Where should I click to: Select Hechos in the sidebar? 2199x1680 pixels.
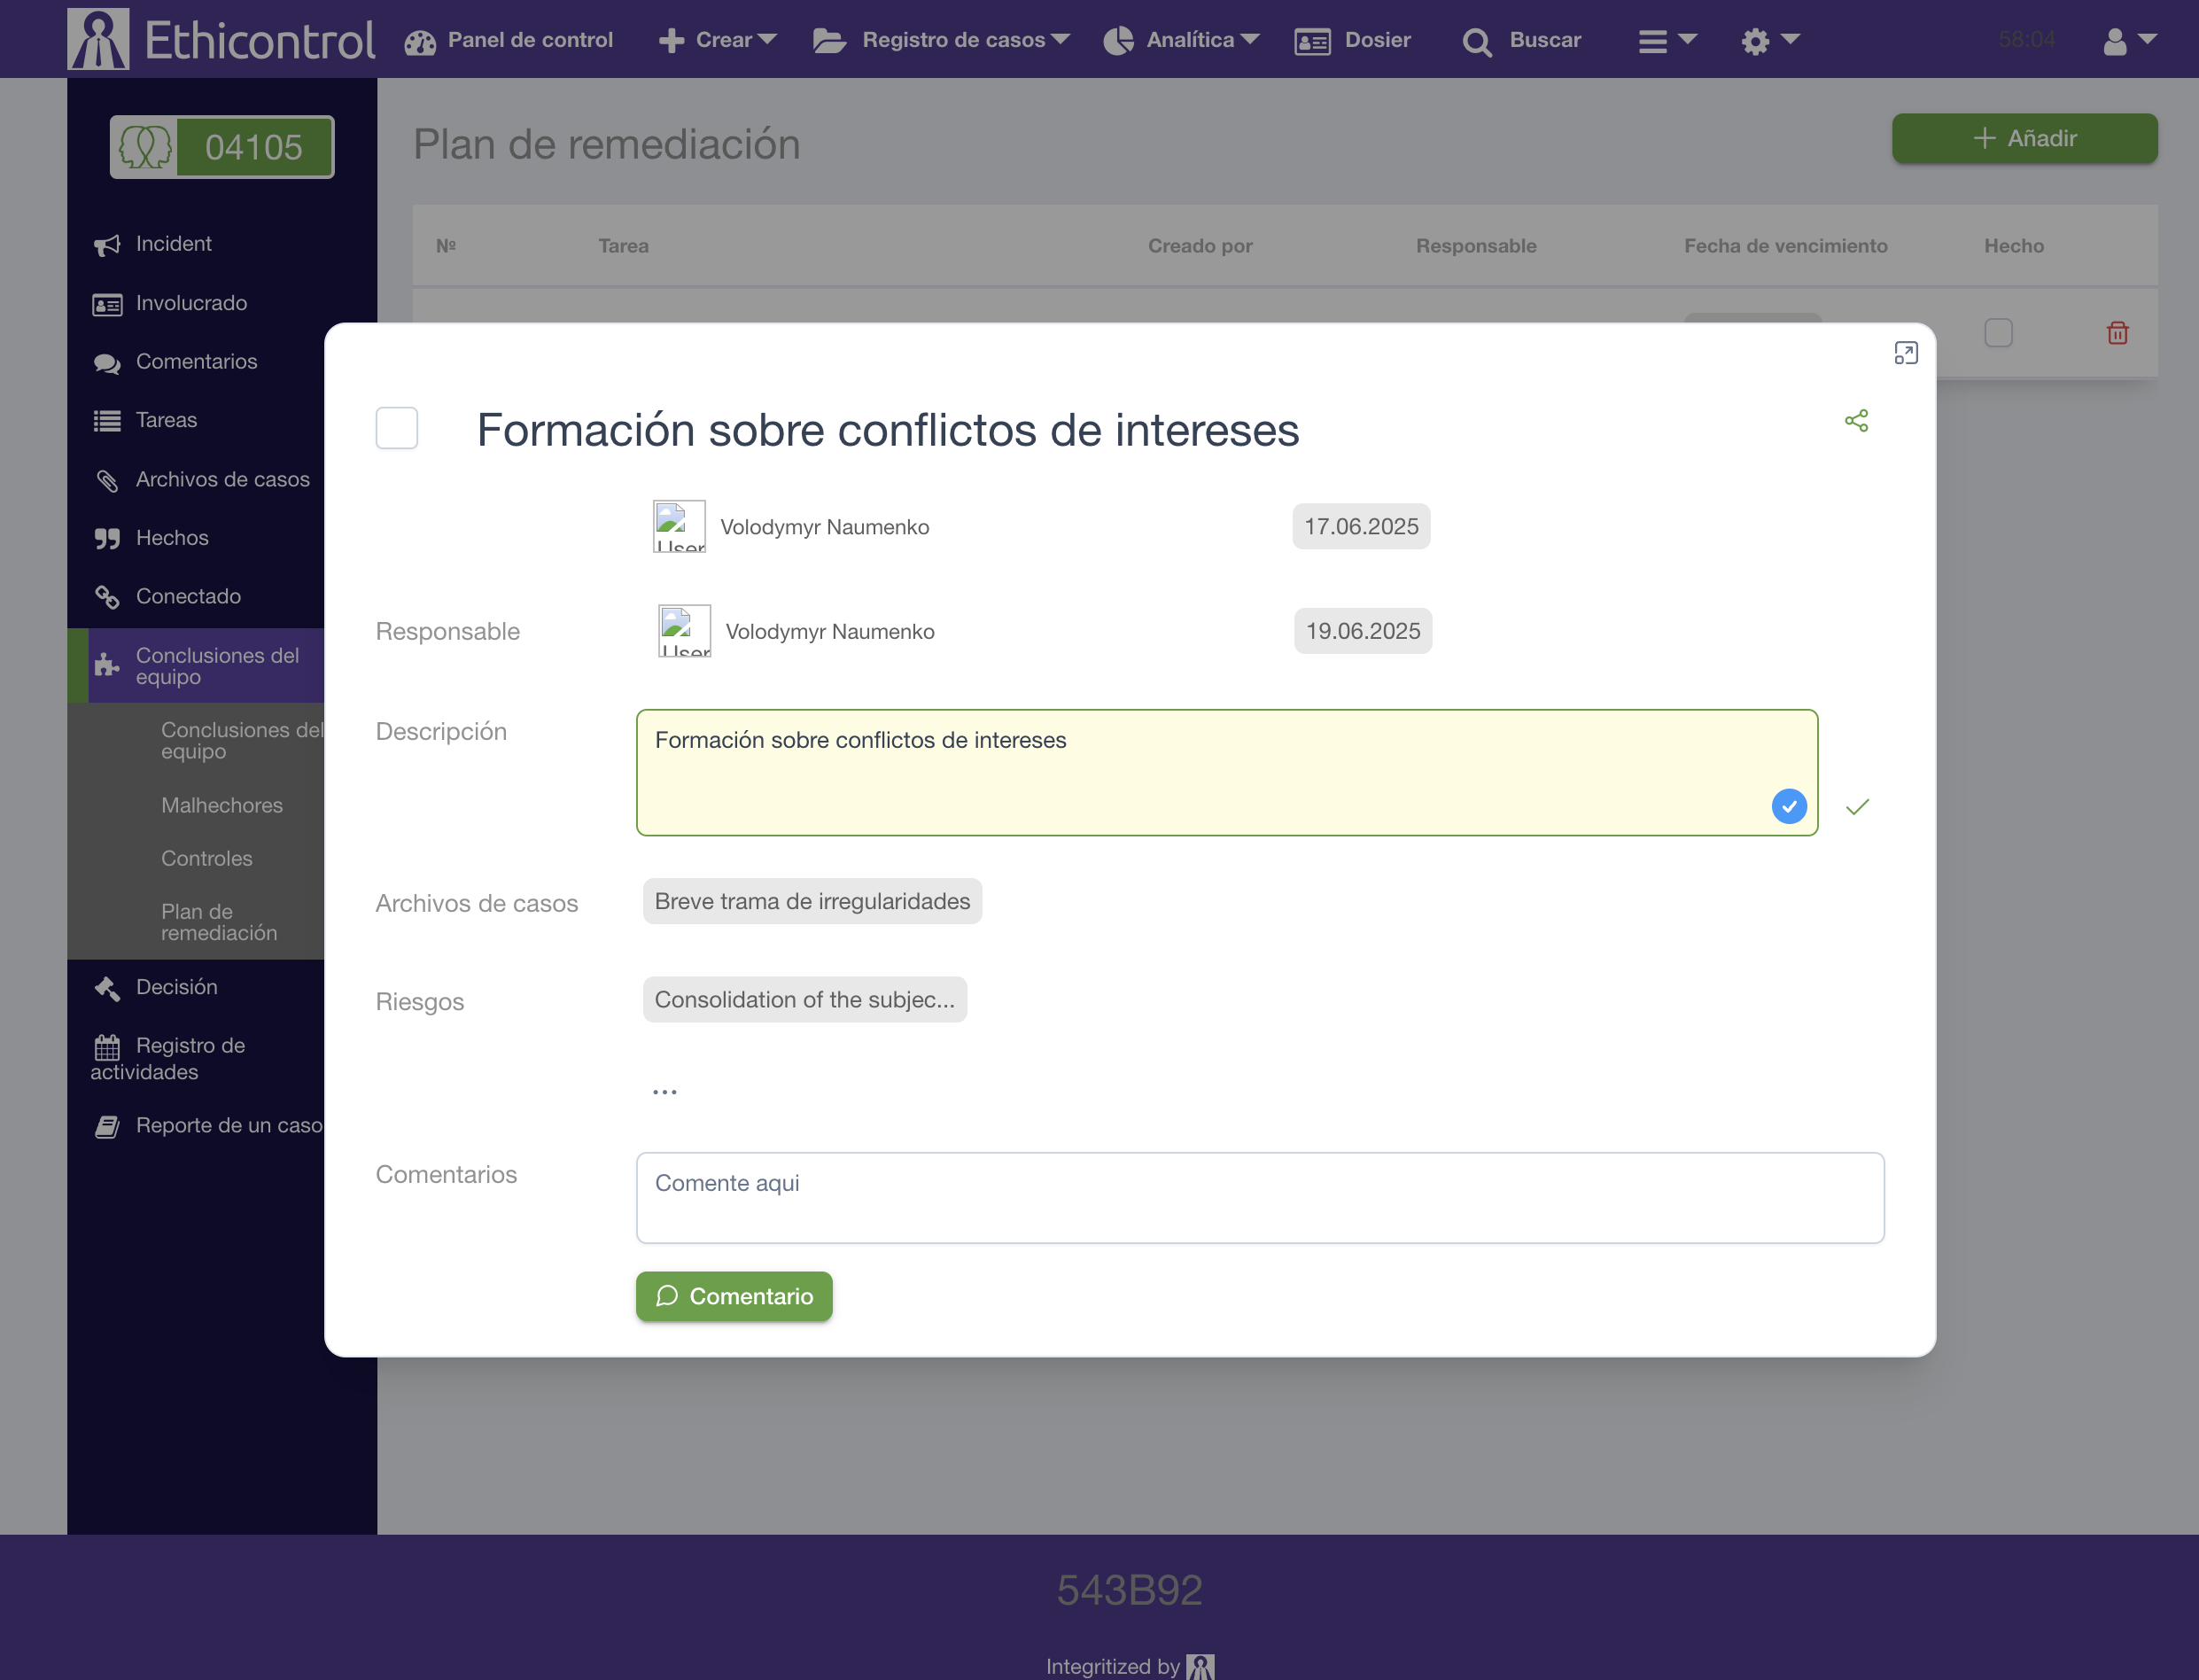(x=171, y=538)
